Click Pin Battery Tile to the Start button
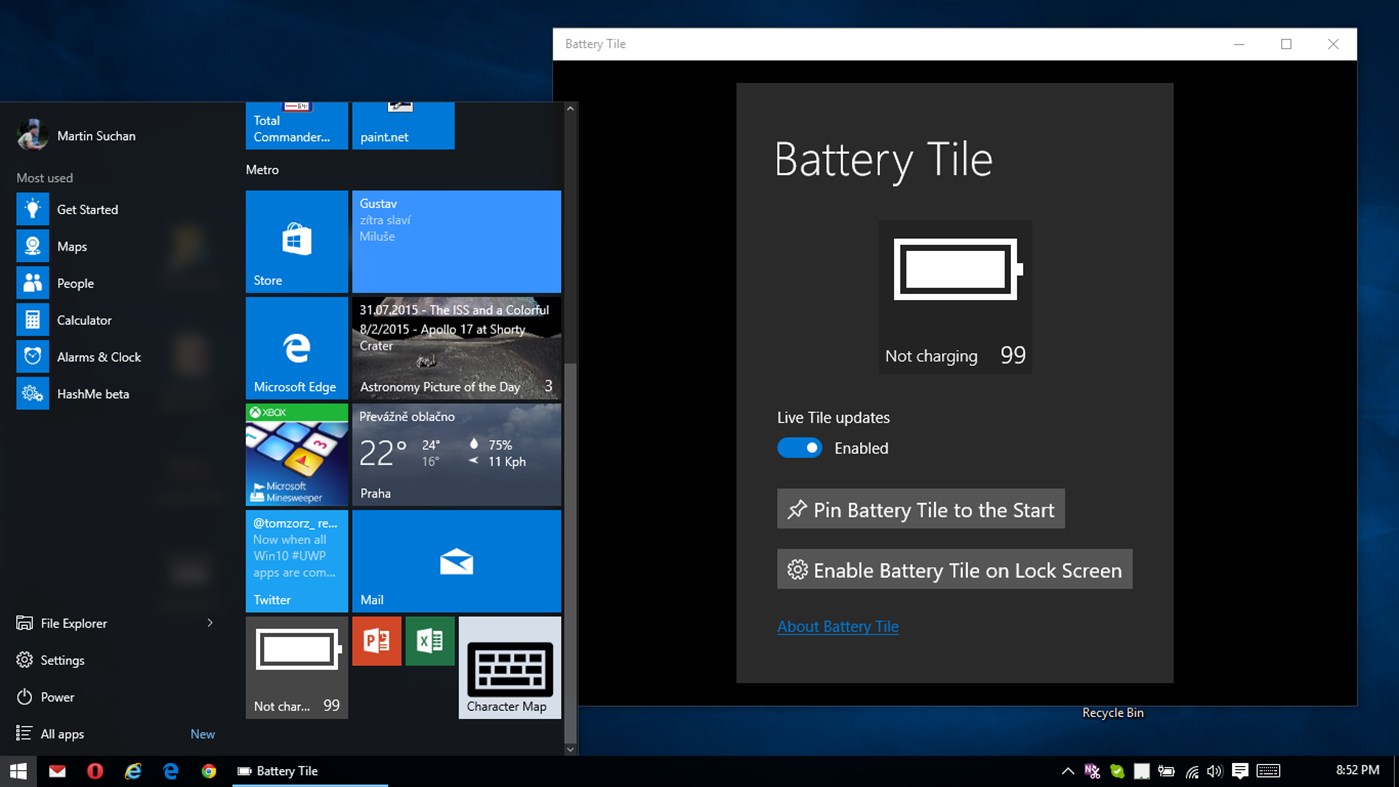The width and height of the screenshot is (1399, 787). (920, 509)
